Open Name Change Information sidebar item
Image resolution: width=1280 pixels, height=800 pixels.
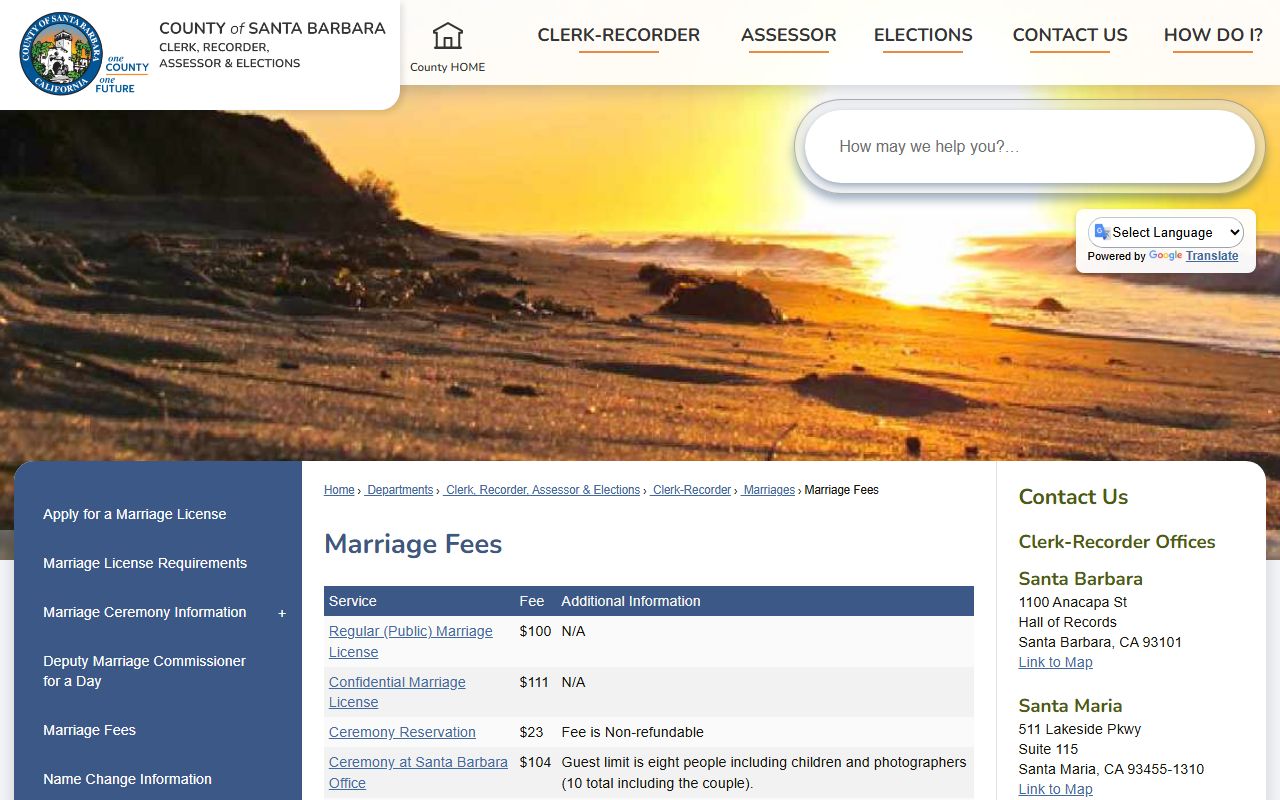[x=127, y=779]
